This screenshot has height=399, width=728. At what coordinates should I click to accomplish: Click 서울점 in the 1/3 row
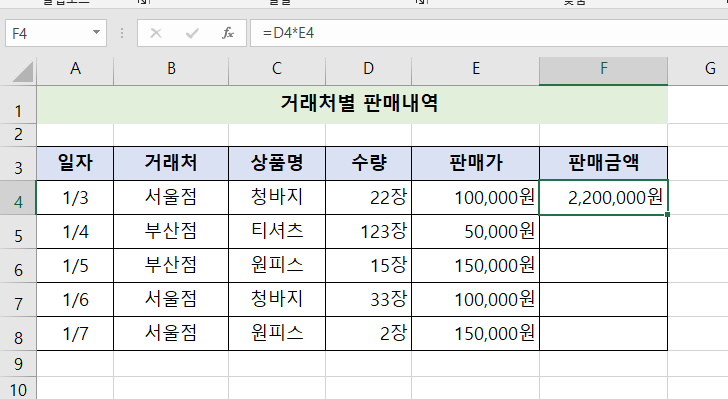(171, 197)
